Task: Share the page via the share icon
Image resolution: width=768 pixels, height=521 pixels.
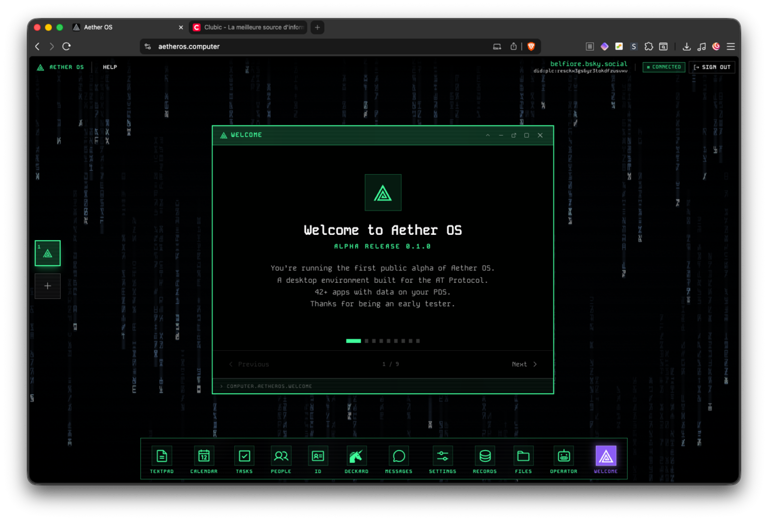Action: [x=513, y=47]
